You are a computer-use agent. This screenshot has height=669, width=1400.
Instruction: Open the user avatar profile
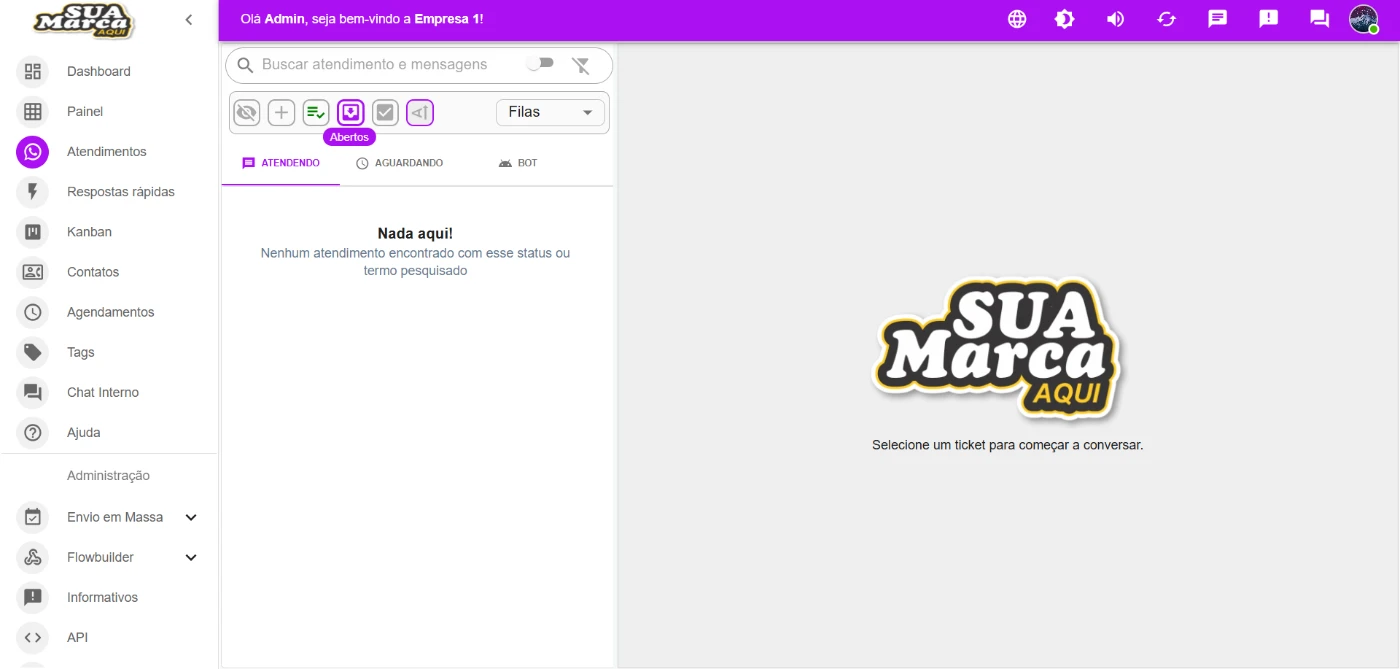click(x=1363, y=19)
